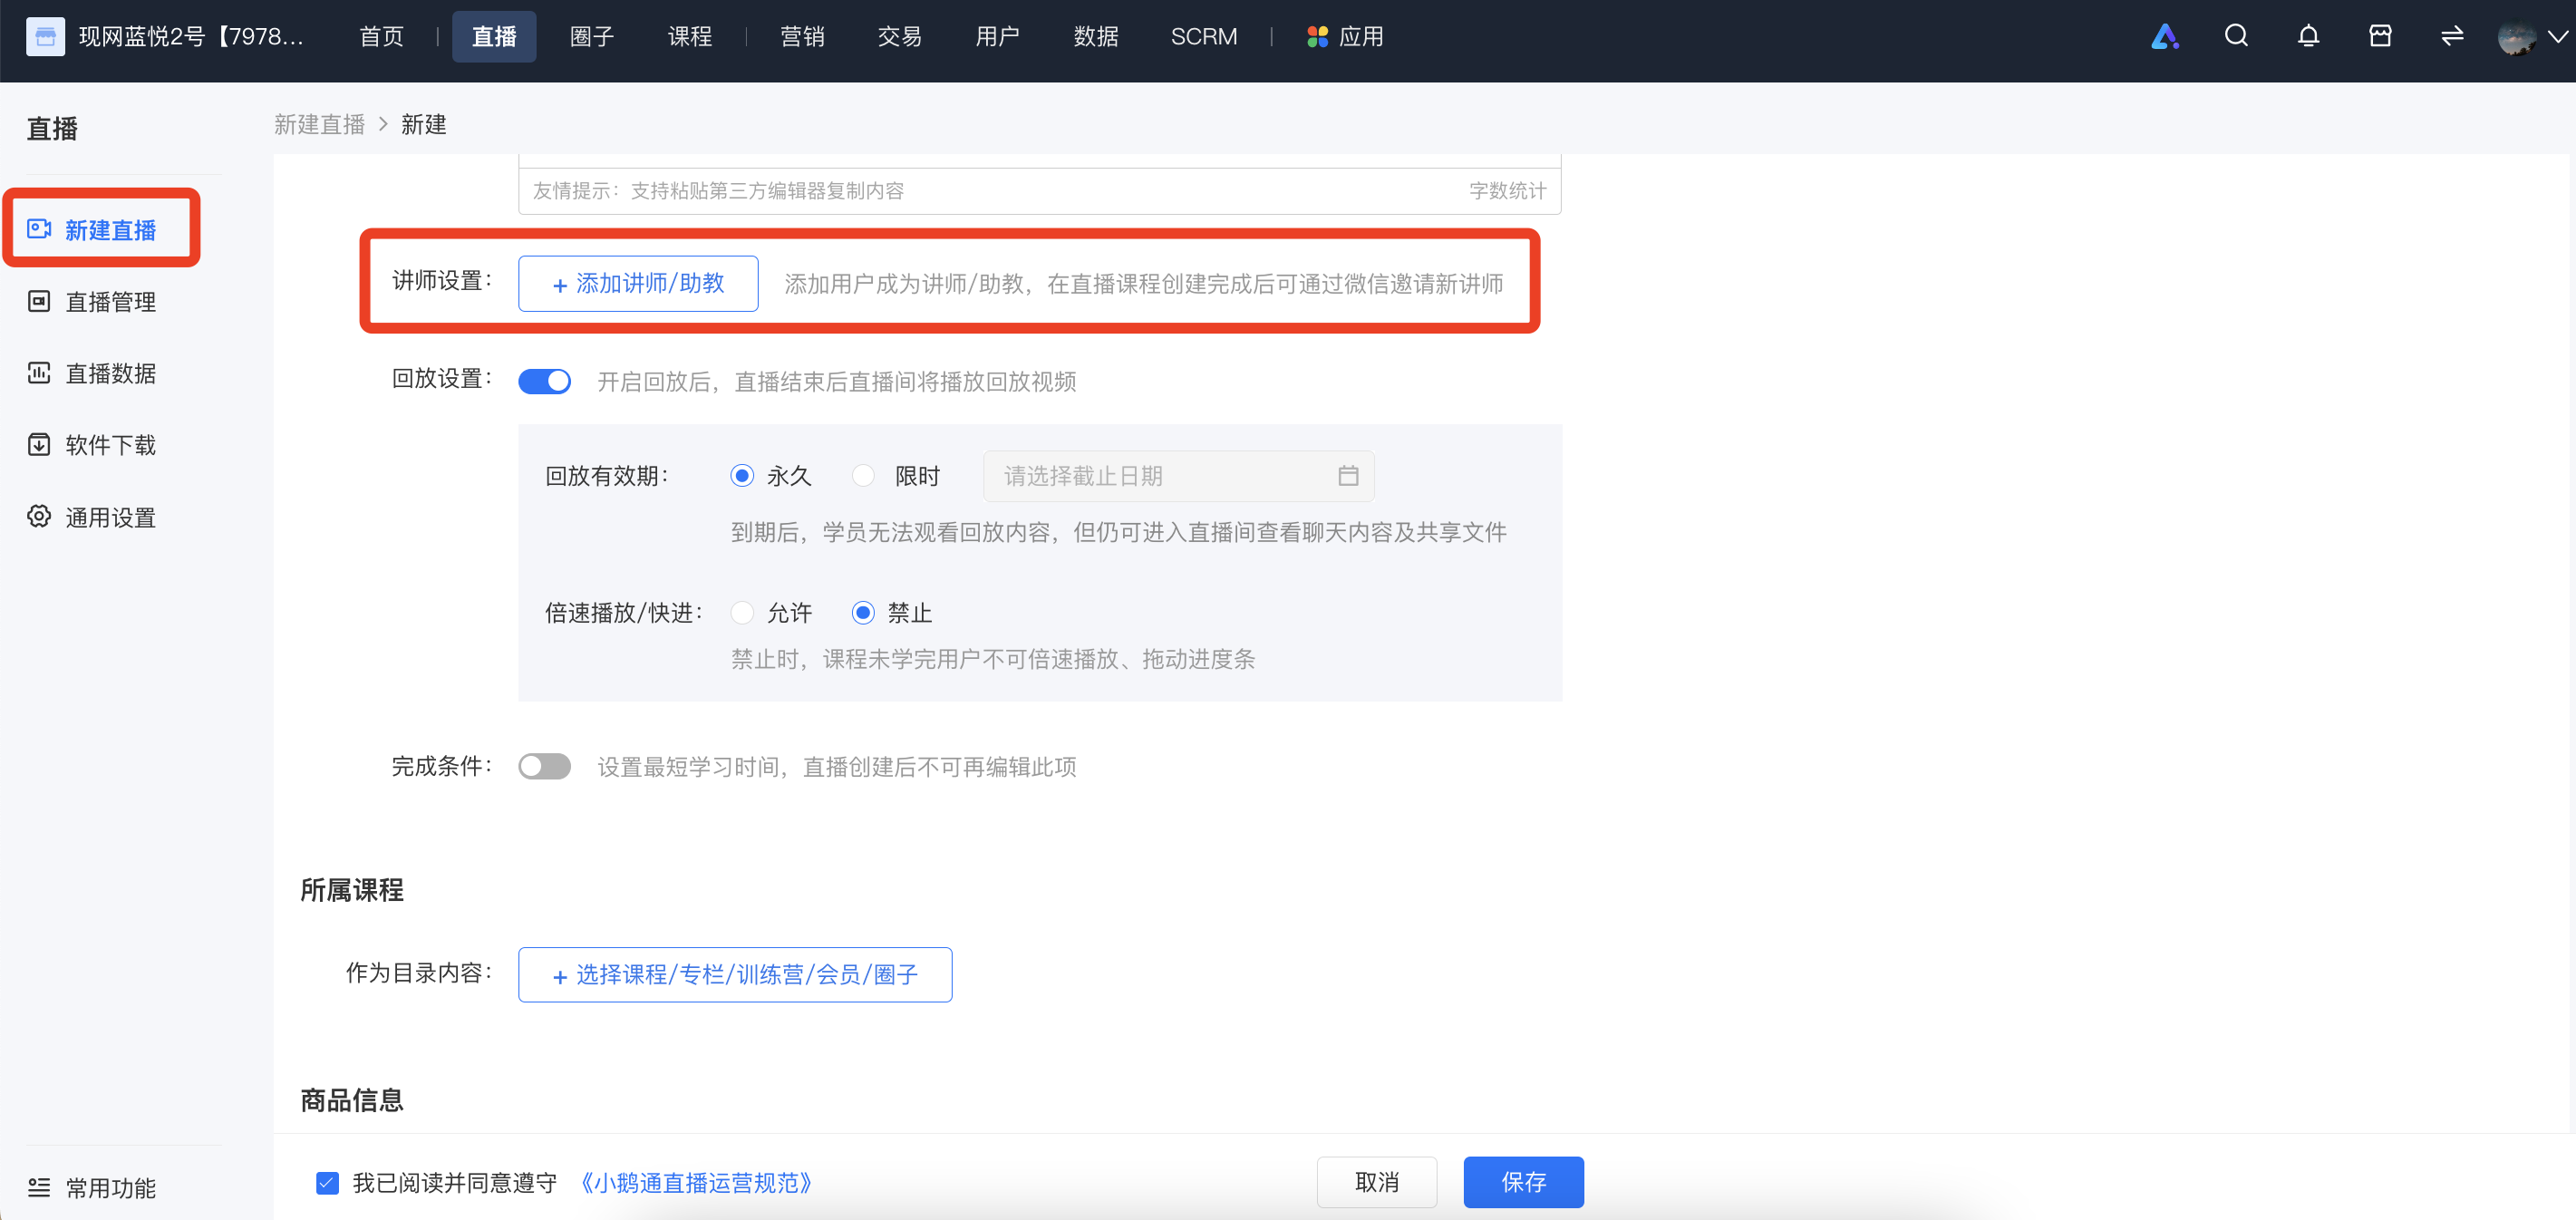Click 常用功能 at sidebar bottom
The image size is (2576, 1220).
click(x=110, y=1187)
